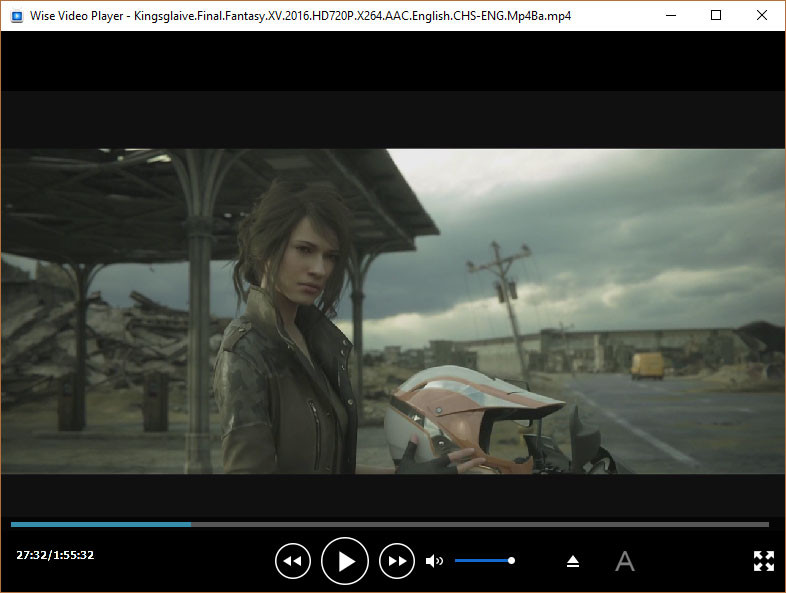The image size is (786, 593).
Task: Skip ahead with the fast-forward button
Action: [x=397, y=561]
